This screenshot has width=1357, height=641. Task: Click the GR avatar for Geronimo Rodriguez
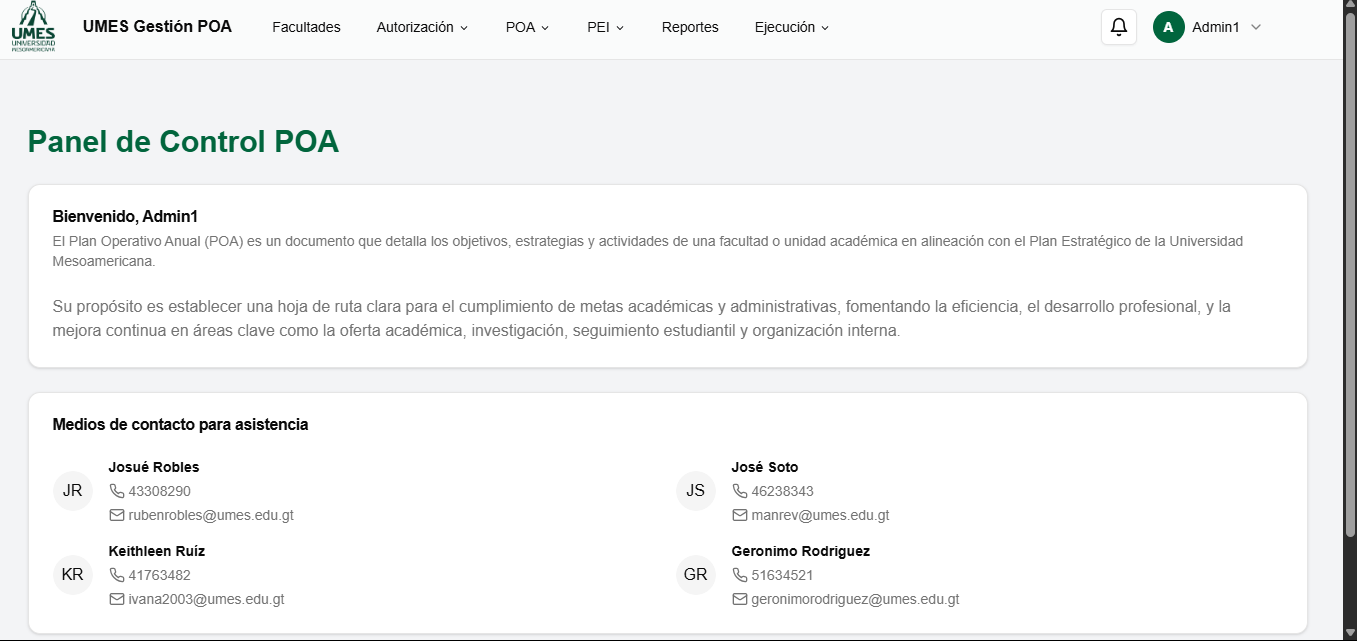pyautogui.click(x=696, y=575)
